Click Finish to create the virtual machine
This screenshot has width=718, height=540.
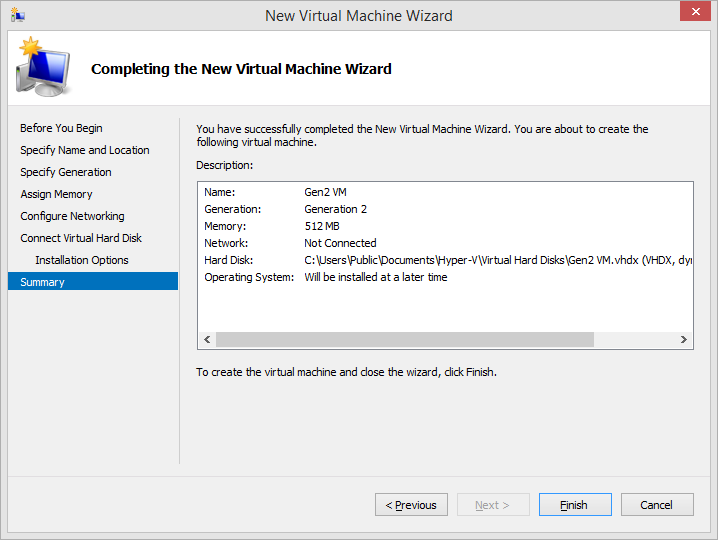[x=574, y=505]
